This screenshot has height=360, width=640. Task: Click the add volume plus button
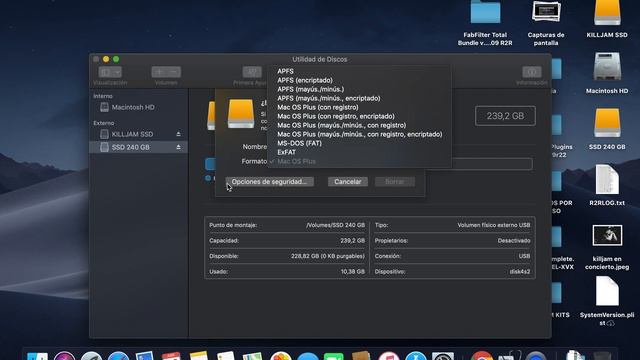tap(159, 72)
